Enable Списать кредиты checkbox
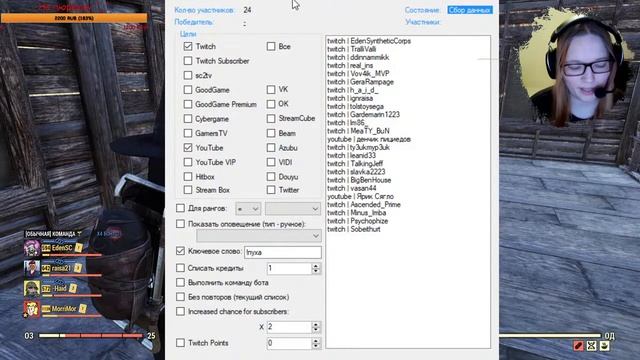 click(180, 268)
